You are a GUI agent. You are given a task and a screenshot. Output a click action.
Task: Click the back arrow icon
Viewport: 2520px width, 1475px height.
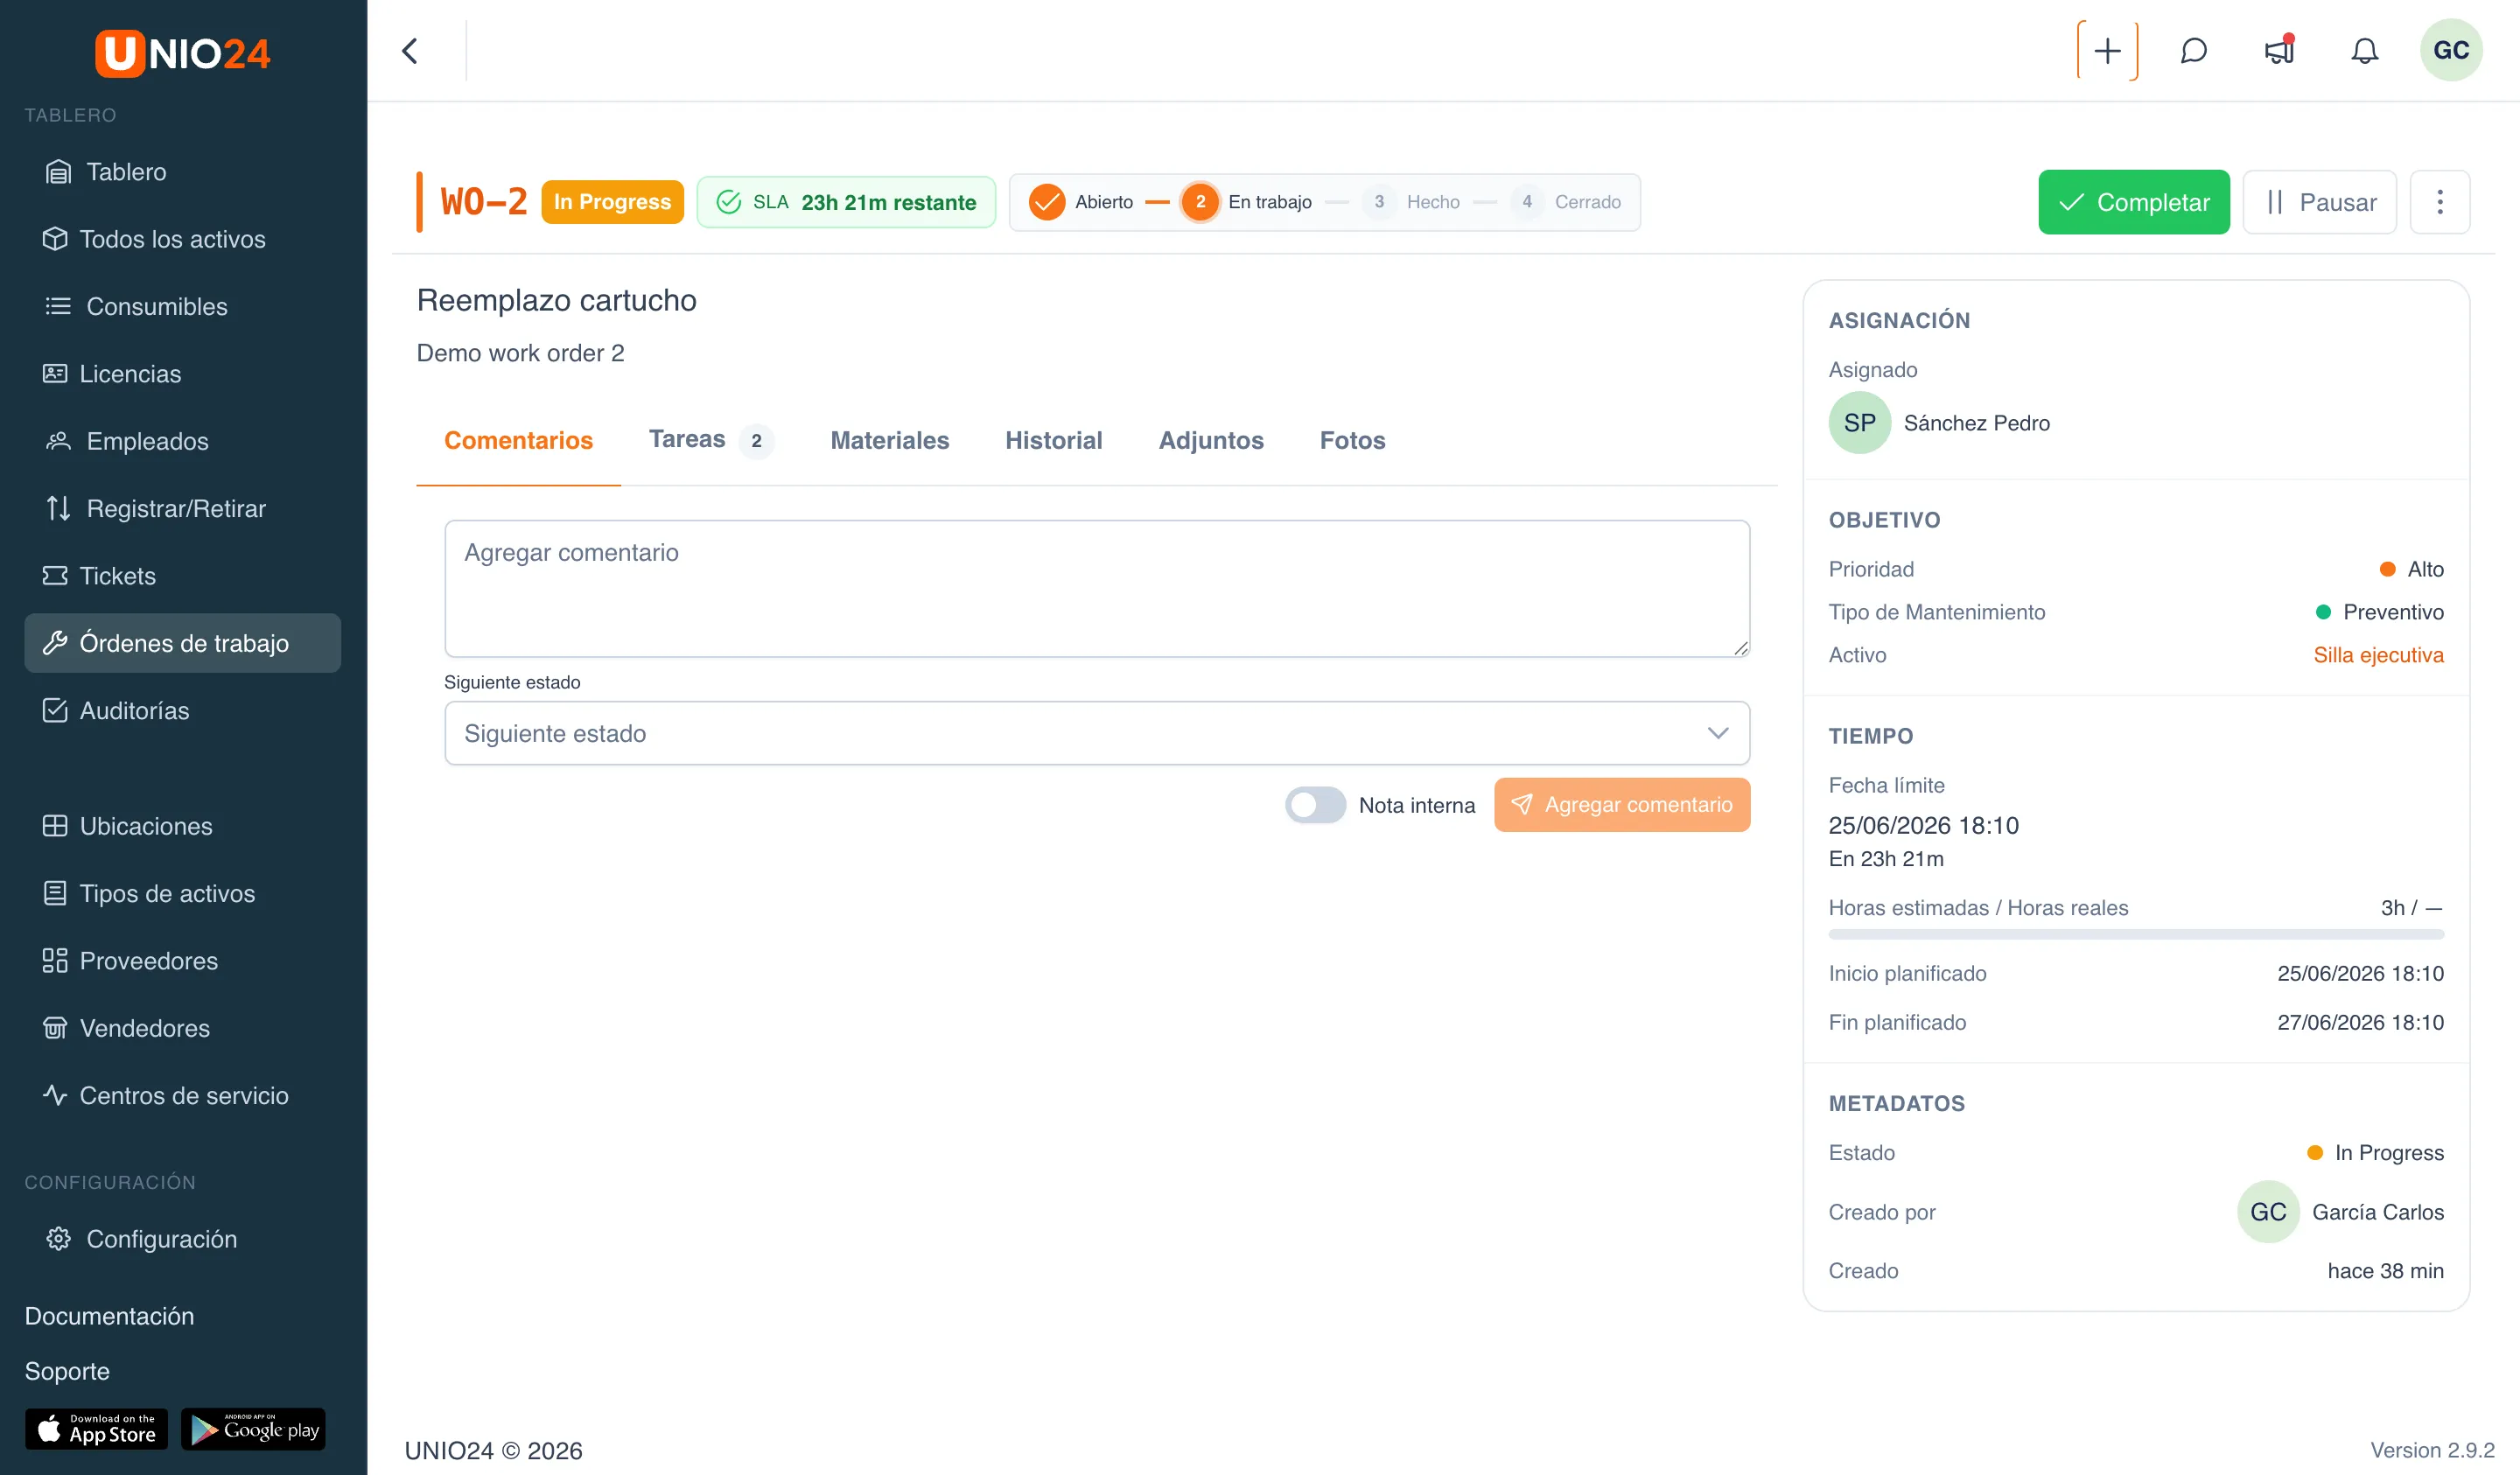pos(410,51)
